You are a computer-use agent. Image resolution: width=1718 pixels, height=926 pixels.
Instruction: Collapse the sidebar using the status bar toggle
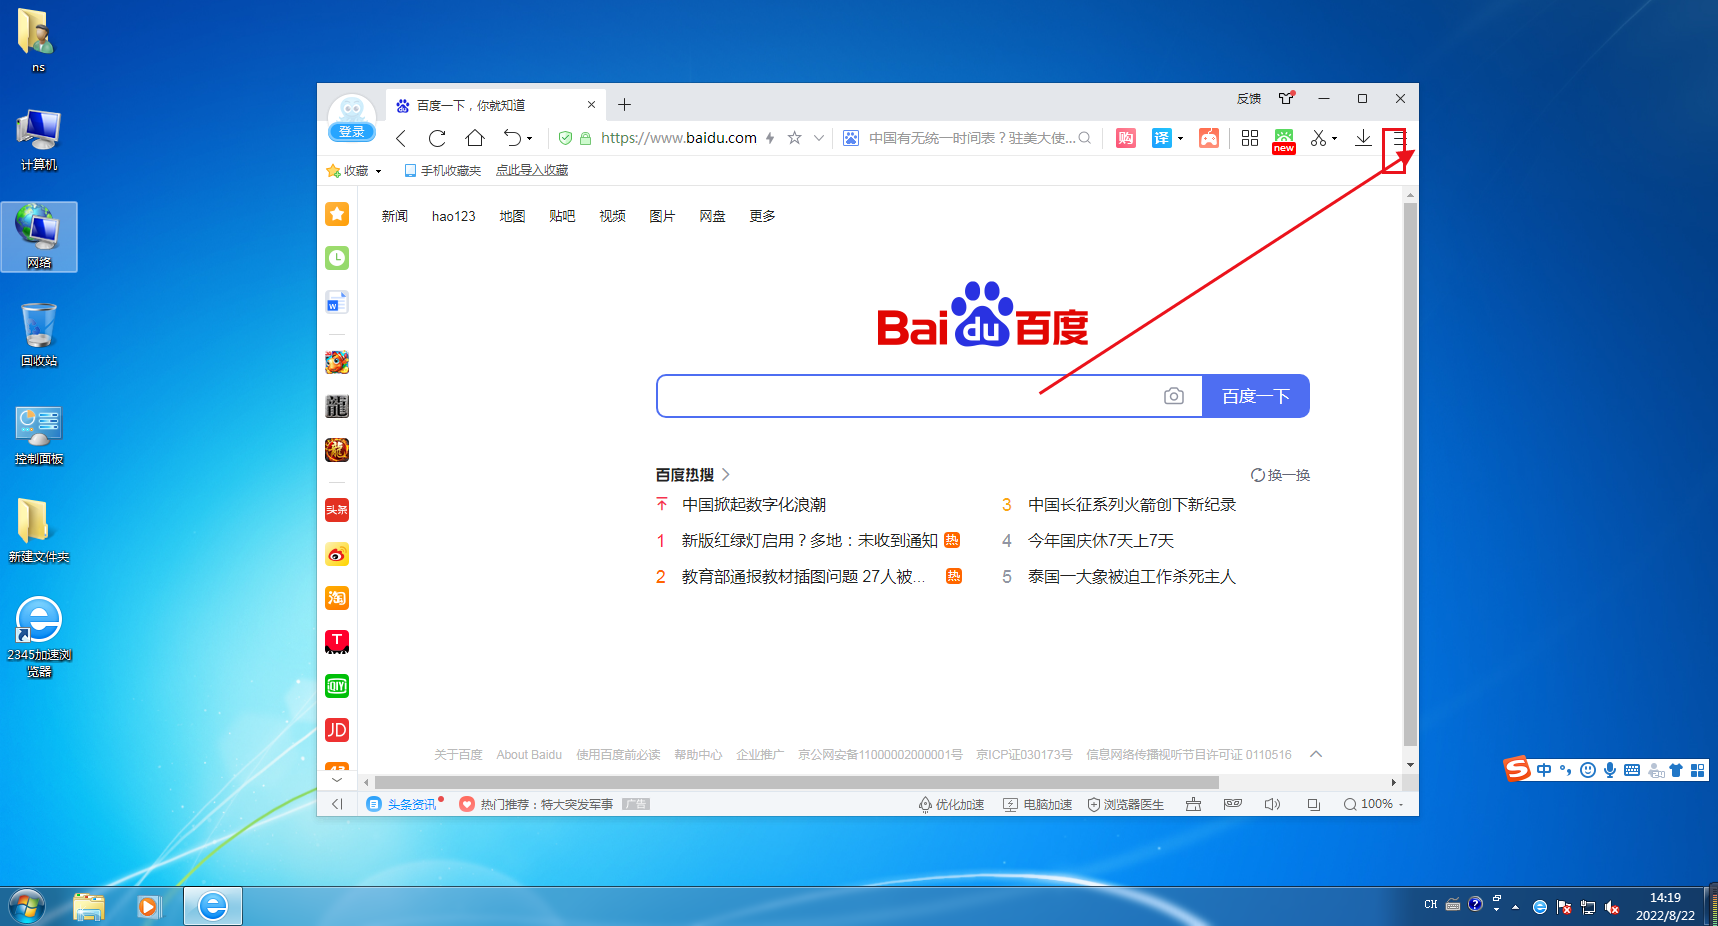(x=337, y=804)
